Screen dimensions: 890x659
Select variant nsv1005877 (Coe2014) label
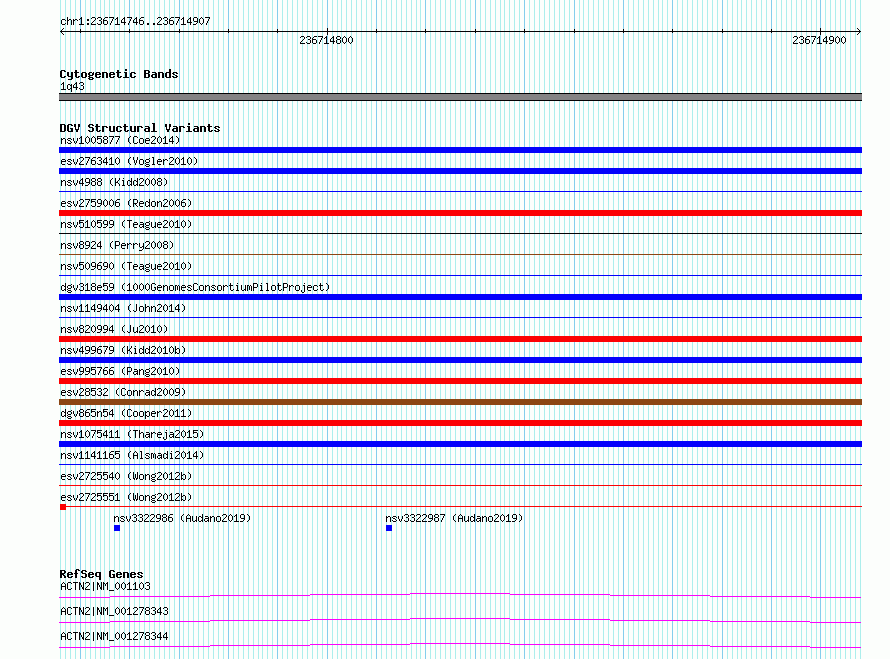120,140
